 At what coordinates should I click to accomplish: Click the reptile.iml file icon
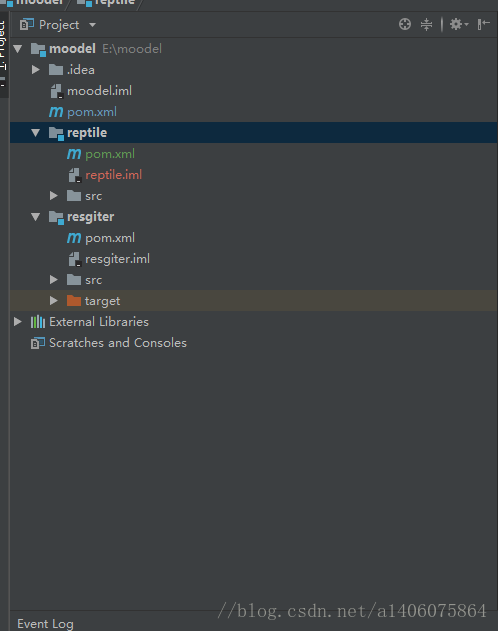click(75, 175)
